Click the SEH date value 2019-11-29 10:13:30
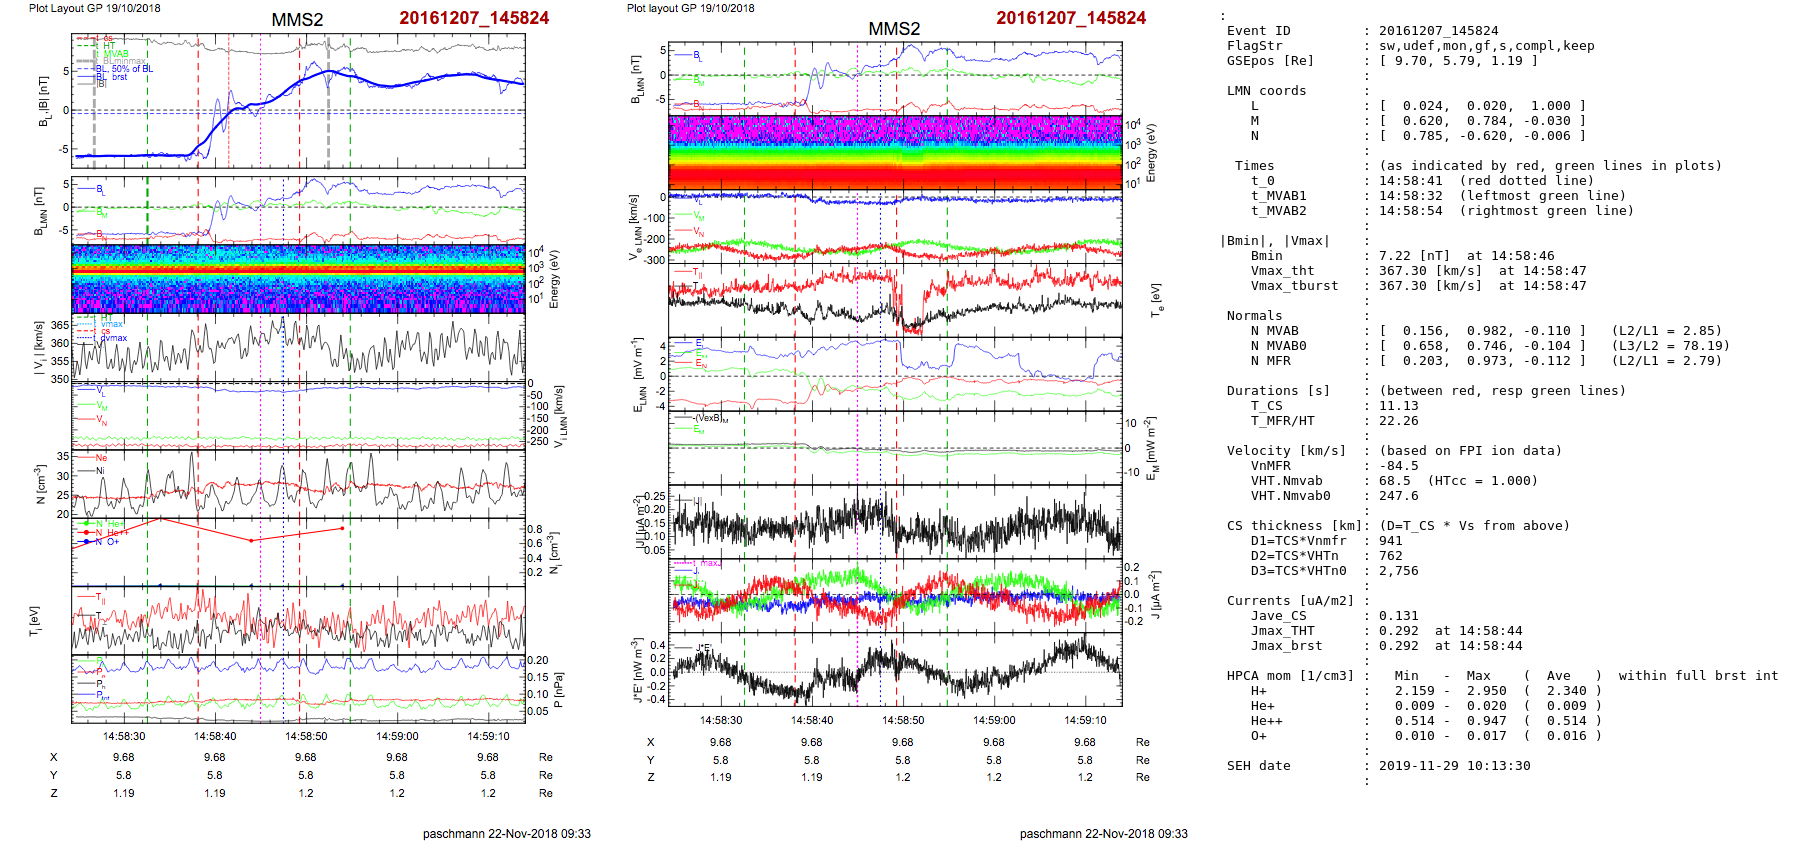 pos(1454,766)
